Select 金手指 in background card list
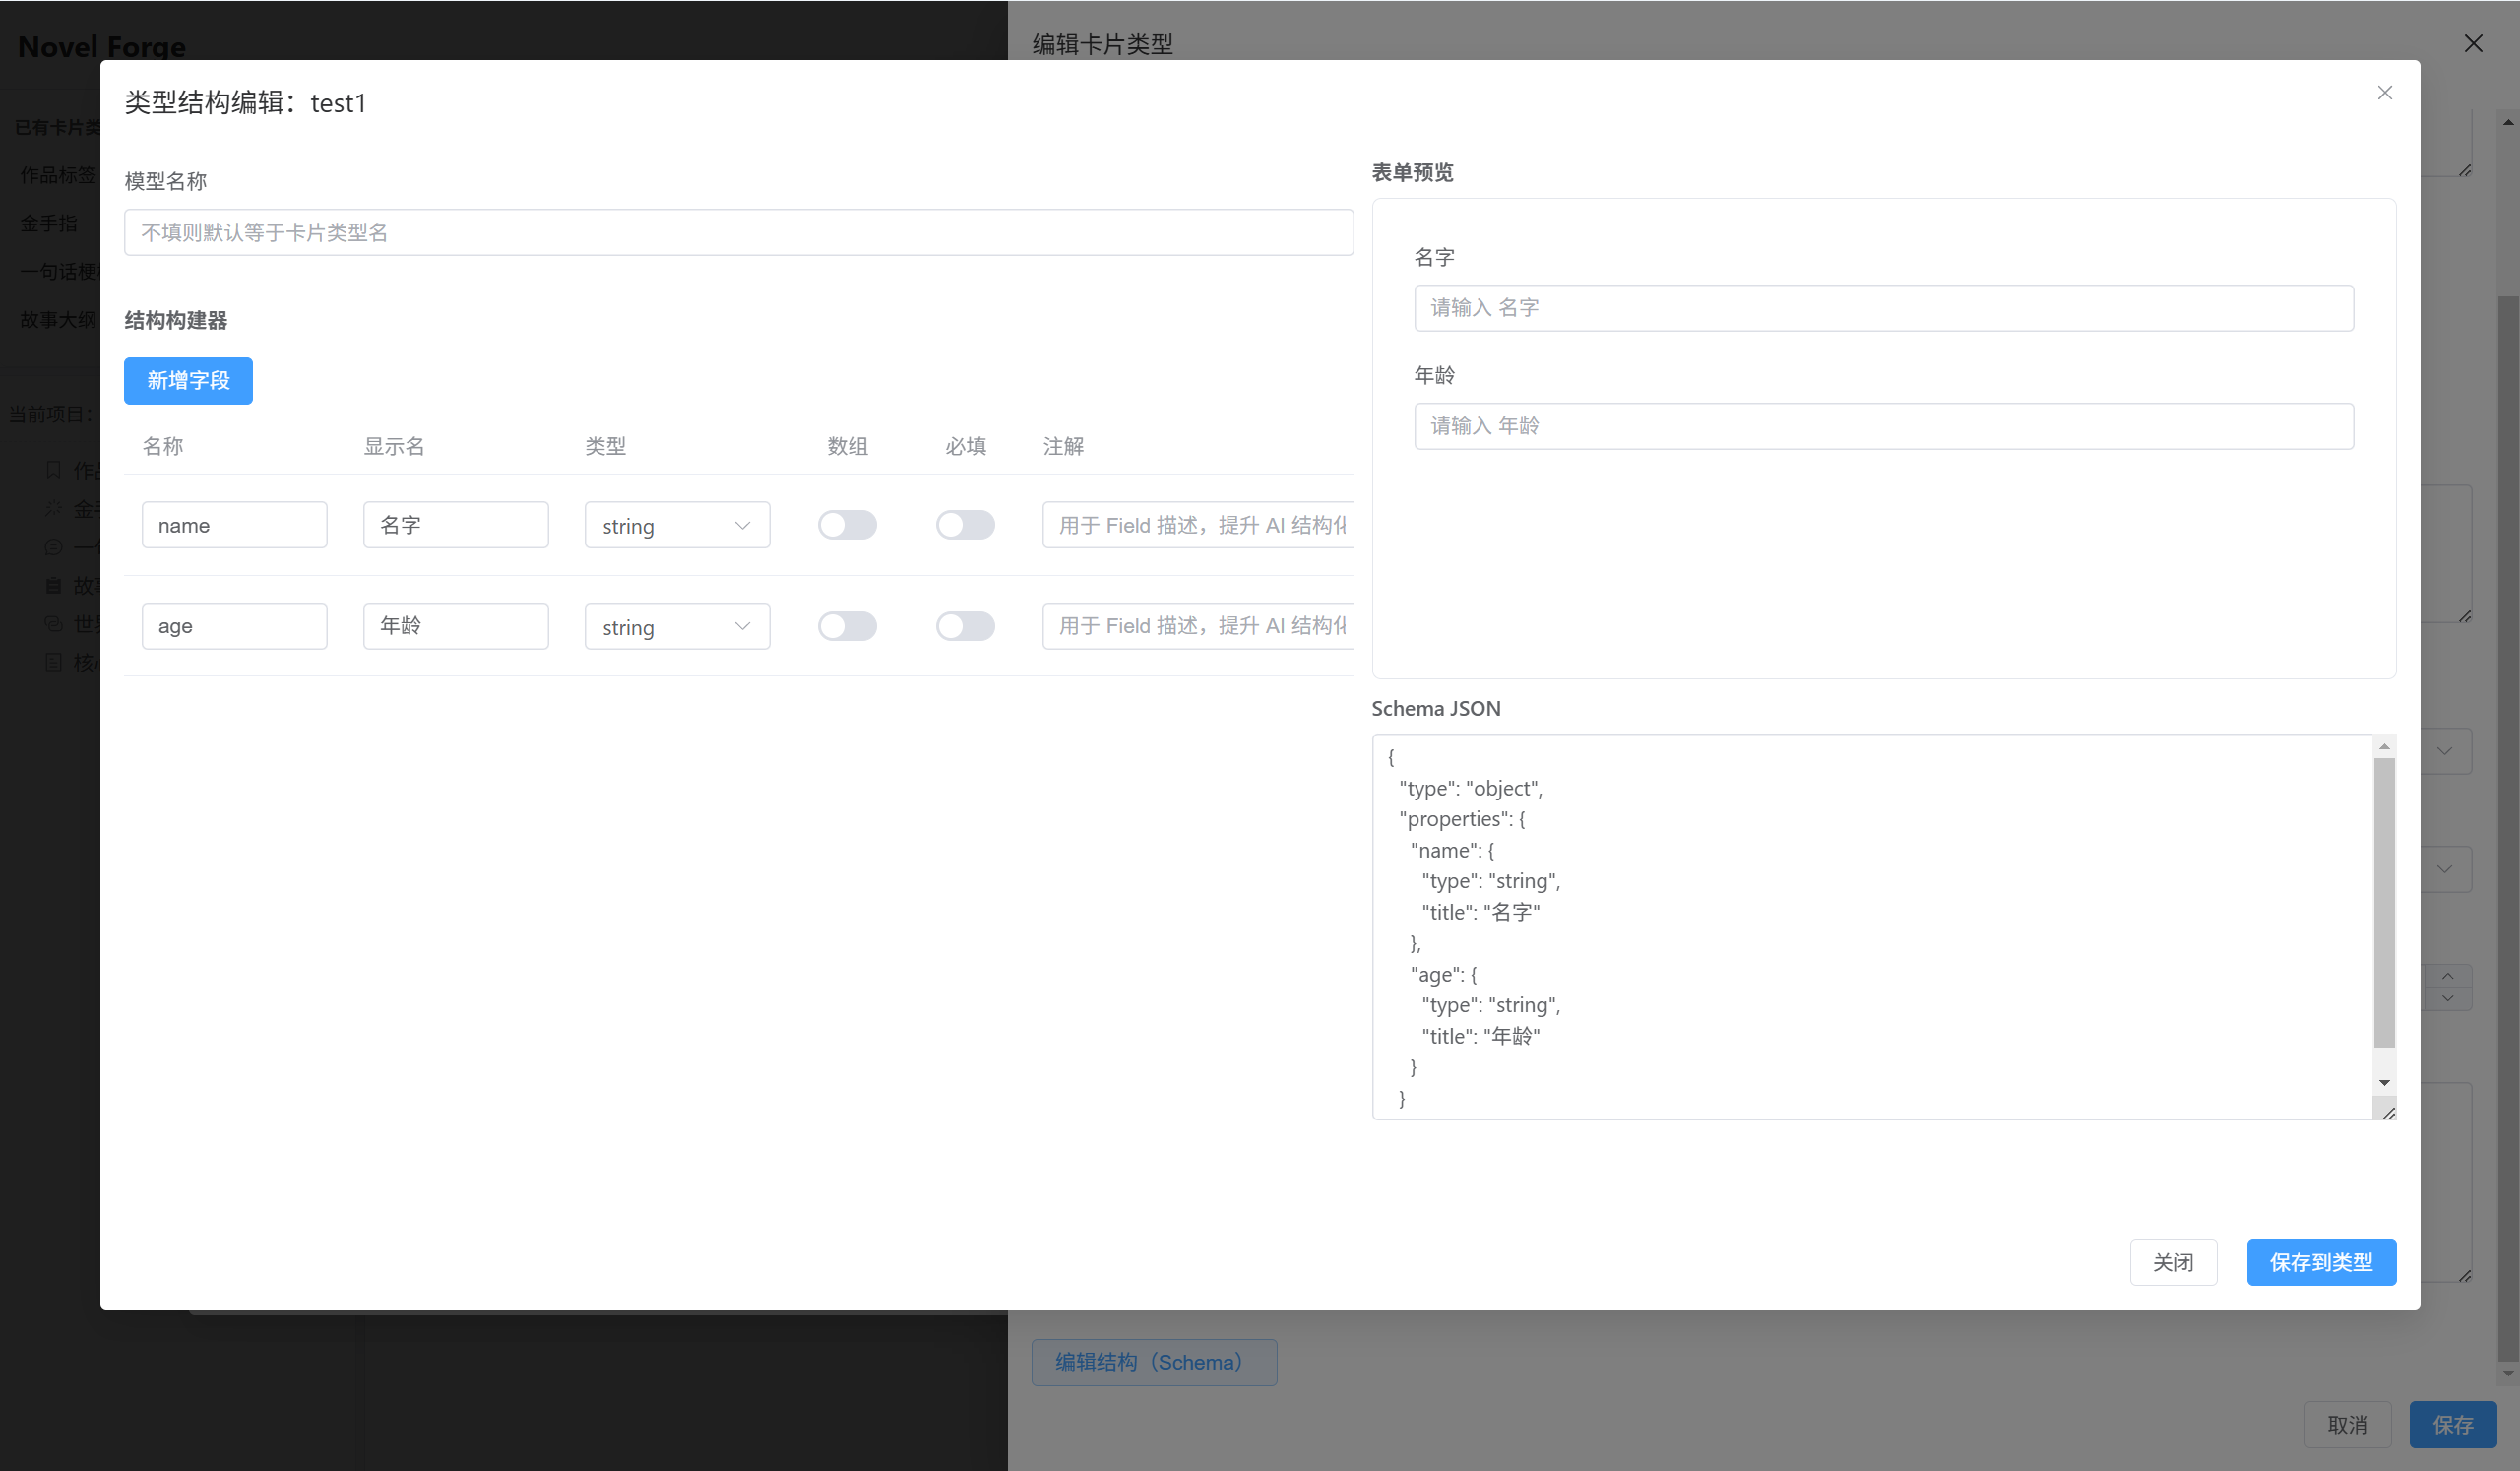Image resolution: width=2520 pixels, height=1471 pixels. (x=49, y=224)
